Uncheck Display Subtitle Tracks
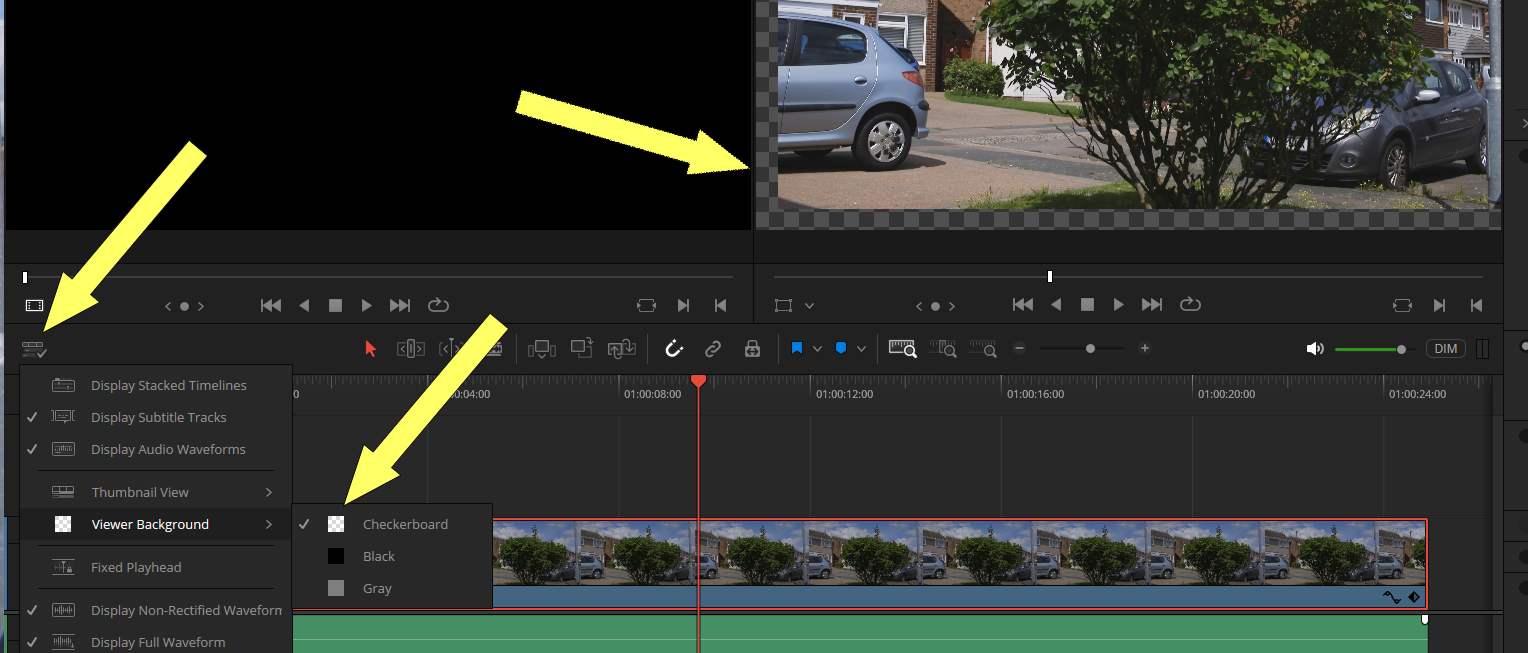Viewport: 1528px width, 653px height. coord(156,417)
